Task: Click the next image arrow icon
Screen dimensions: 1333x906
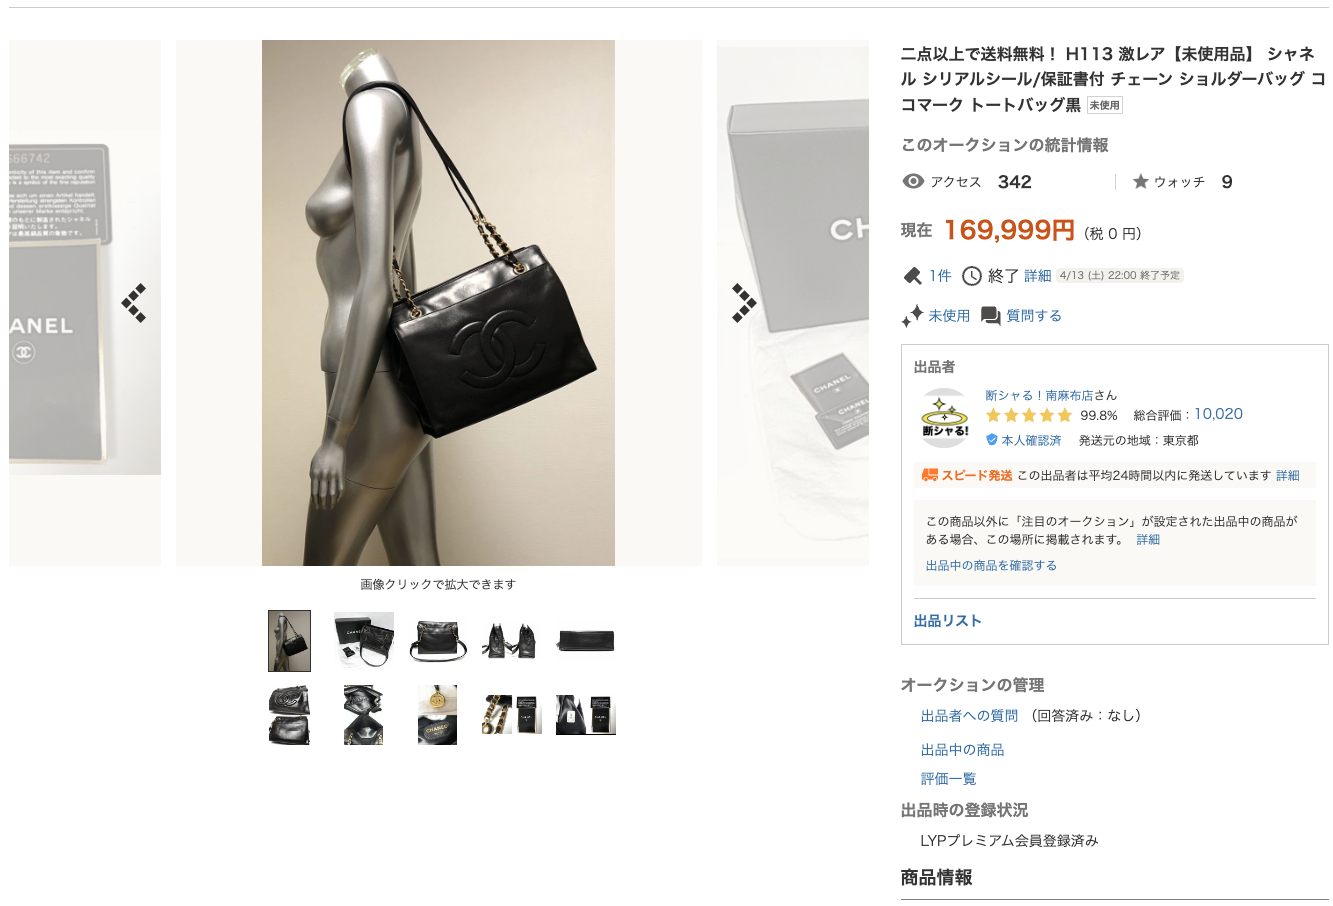Action: click(x=744, y=303)
